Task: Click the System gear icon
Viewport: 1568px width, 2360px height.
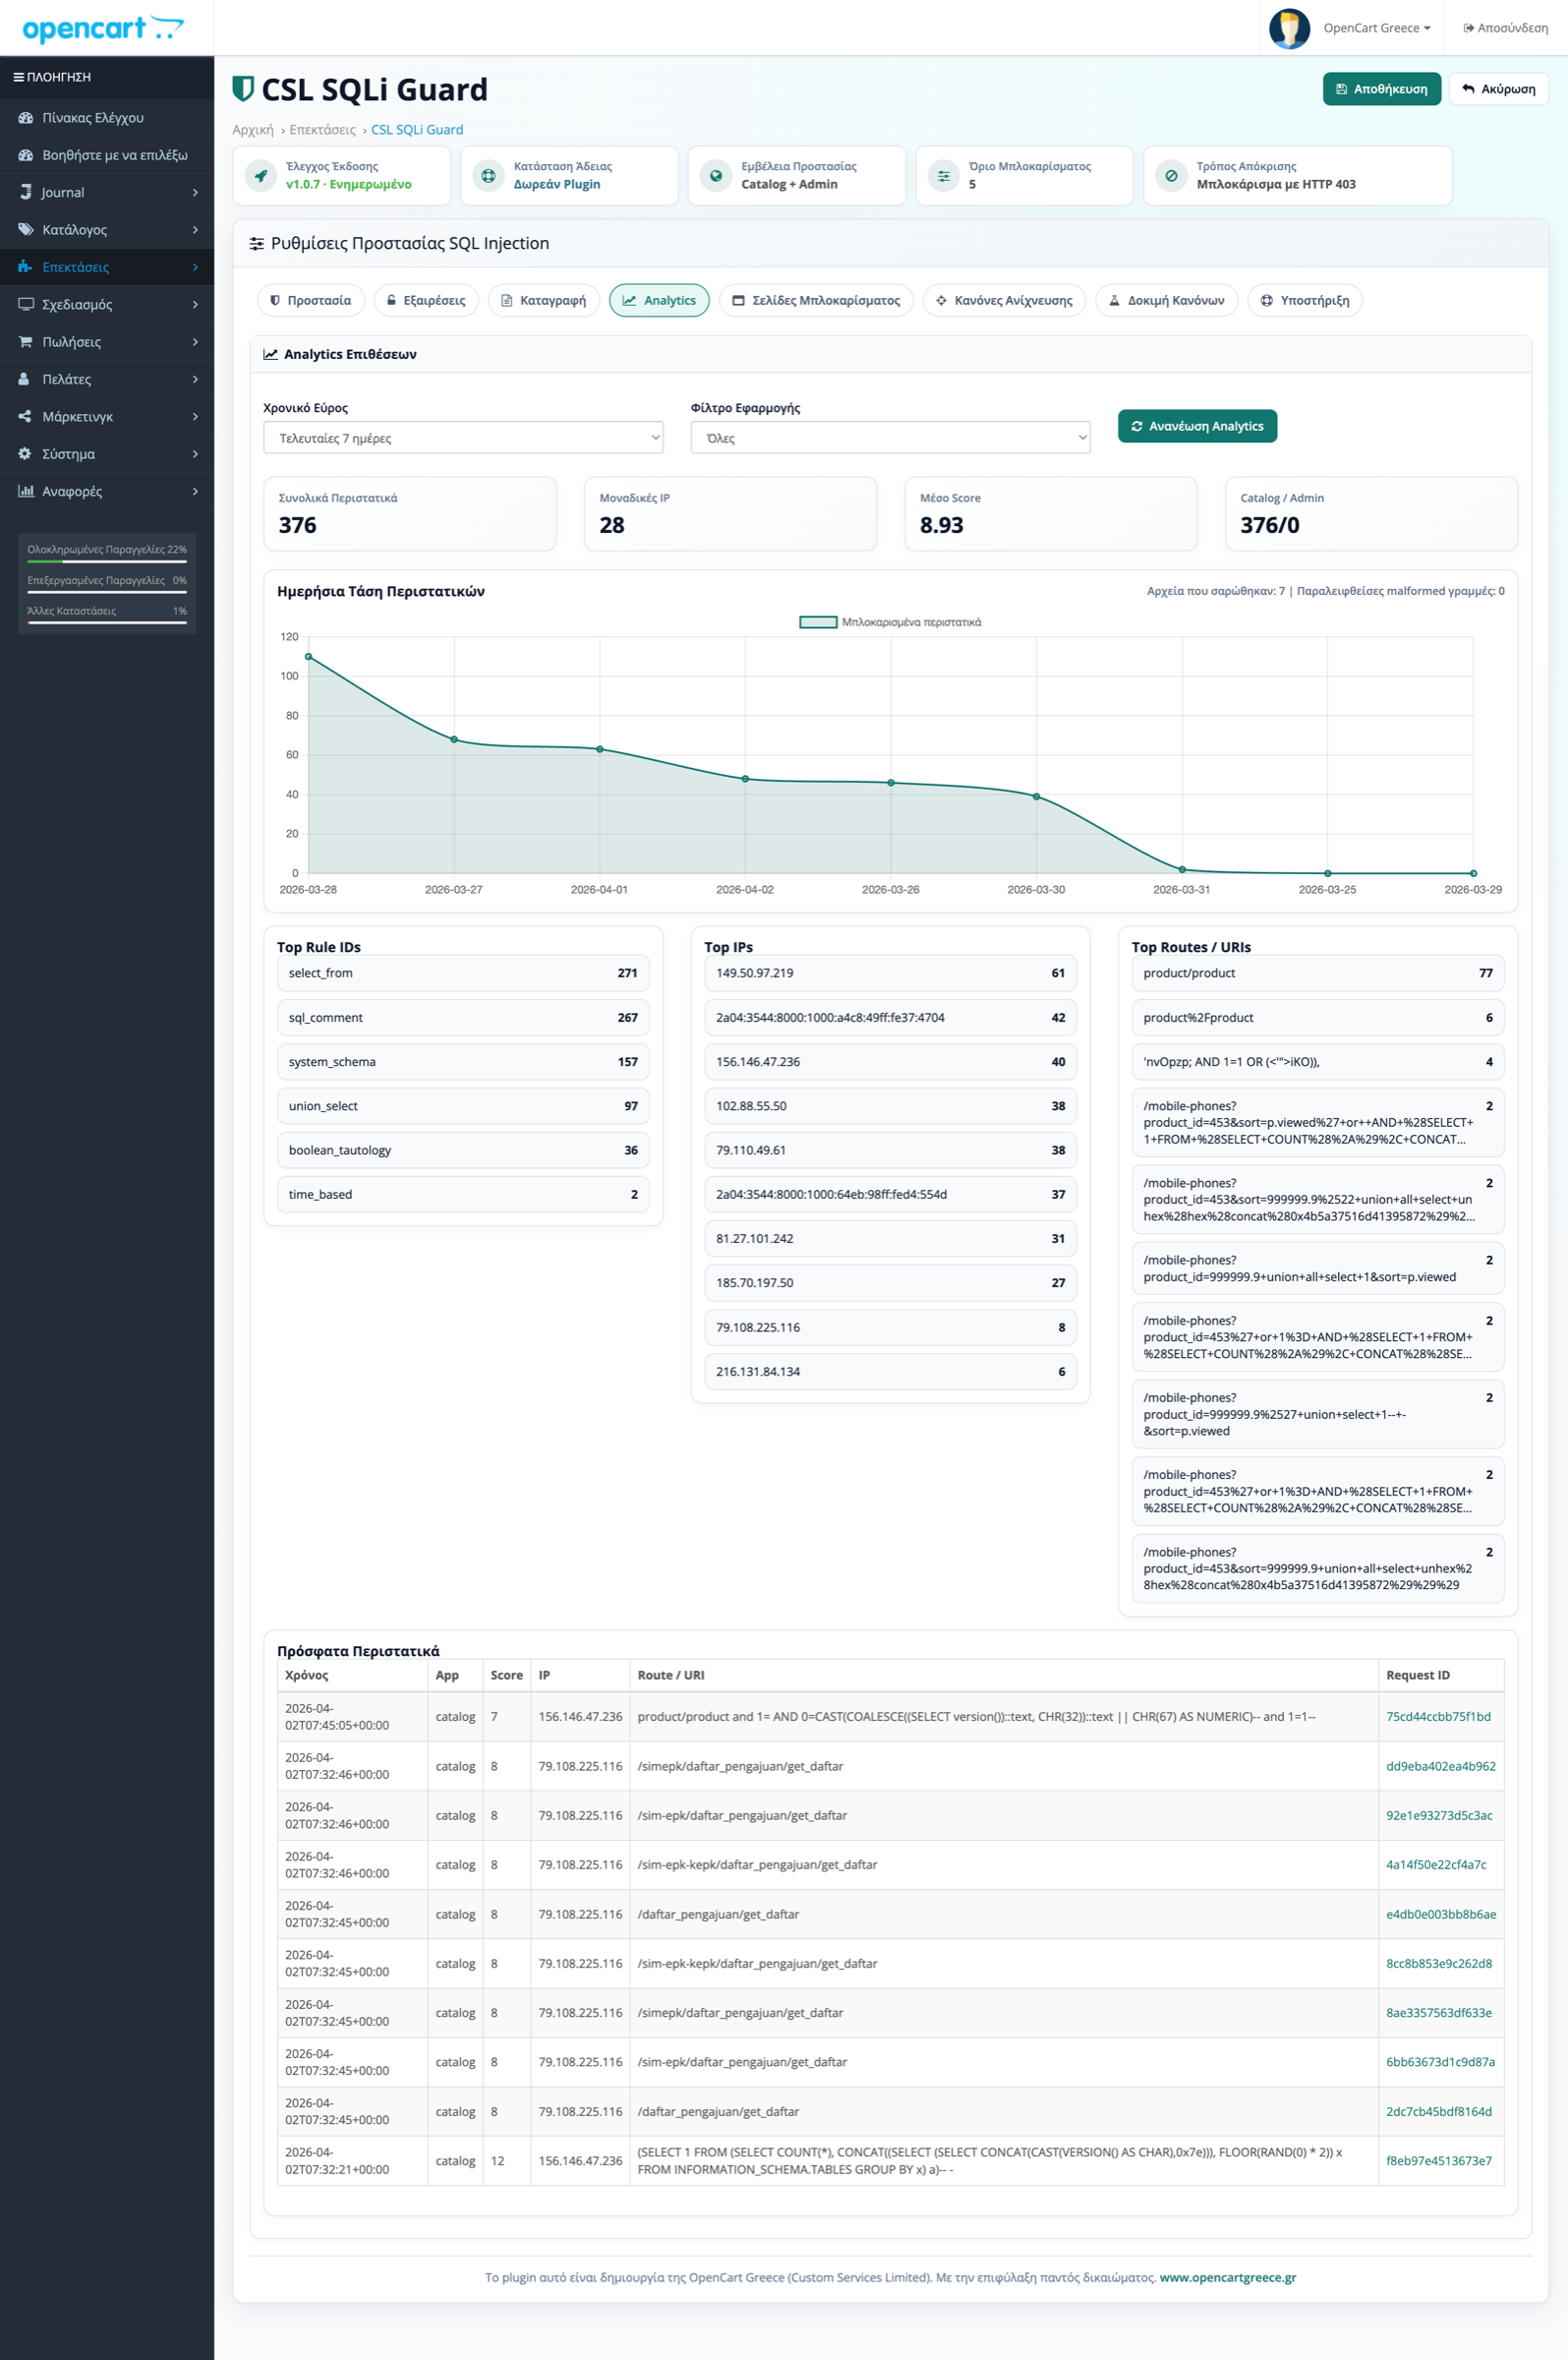Action: pyautogui.click(x=25, y=454)
